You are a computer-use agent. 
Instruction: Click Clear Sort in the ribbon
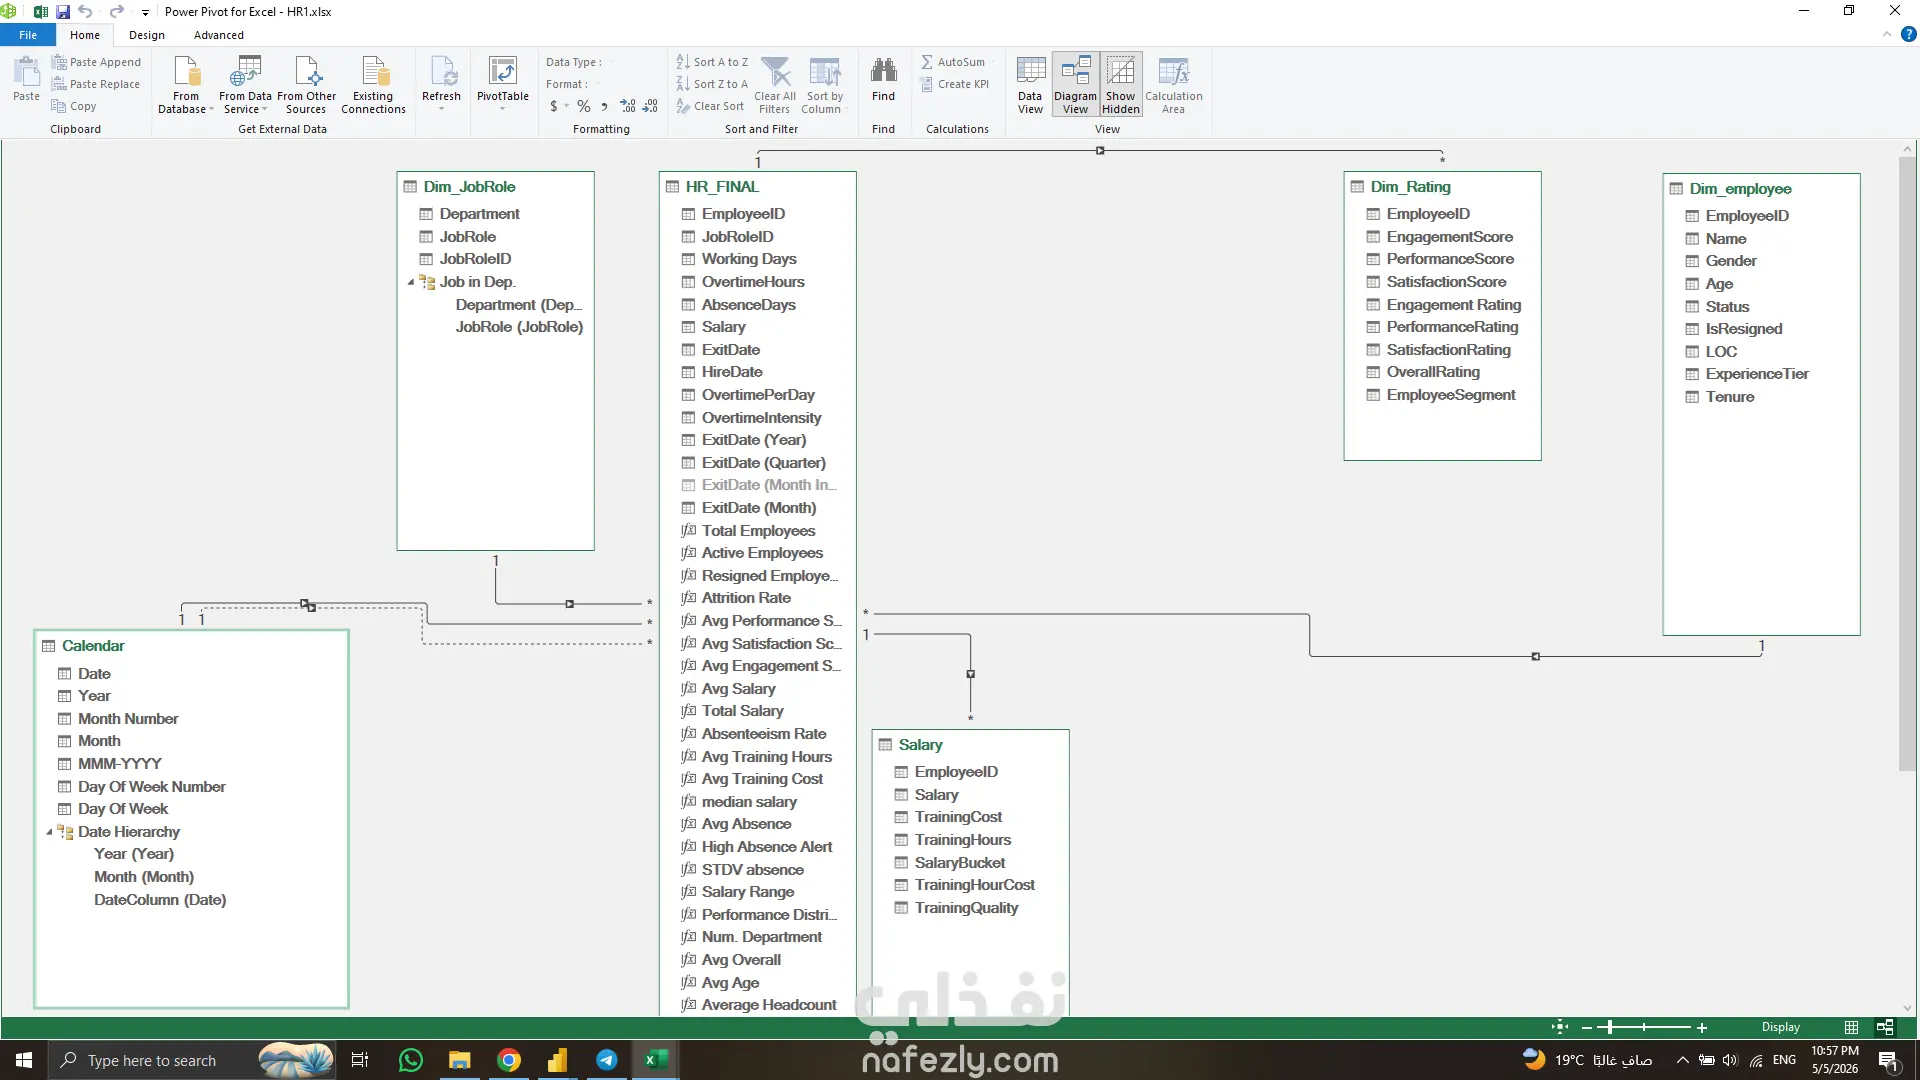point(710,106)
